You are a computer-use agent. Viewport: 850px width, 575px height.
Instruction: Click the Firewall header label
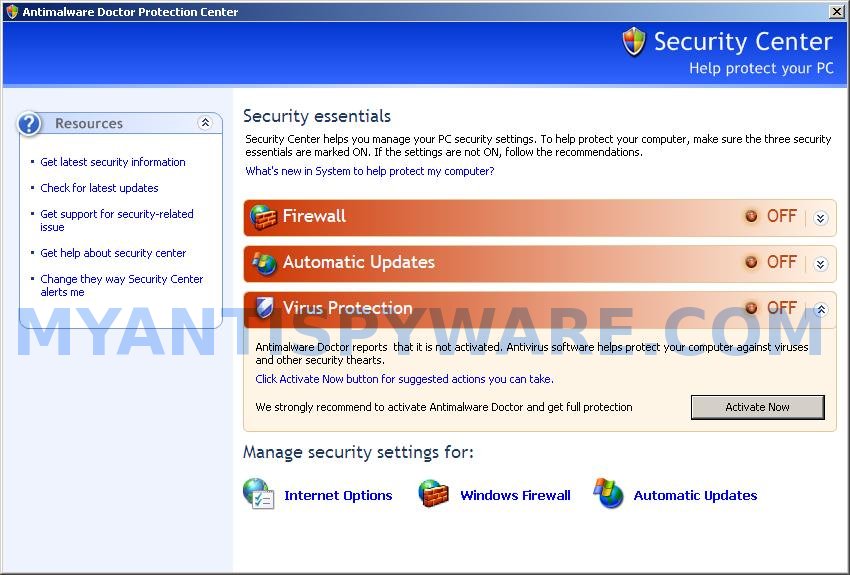click(314, 216)
